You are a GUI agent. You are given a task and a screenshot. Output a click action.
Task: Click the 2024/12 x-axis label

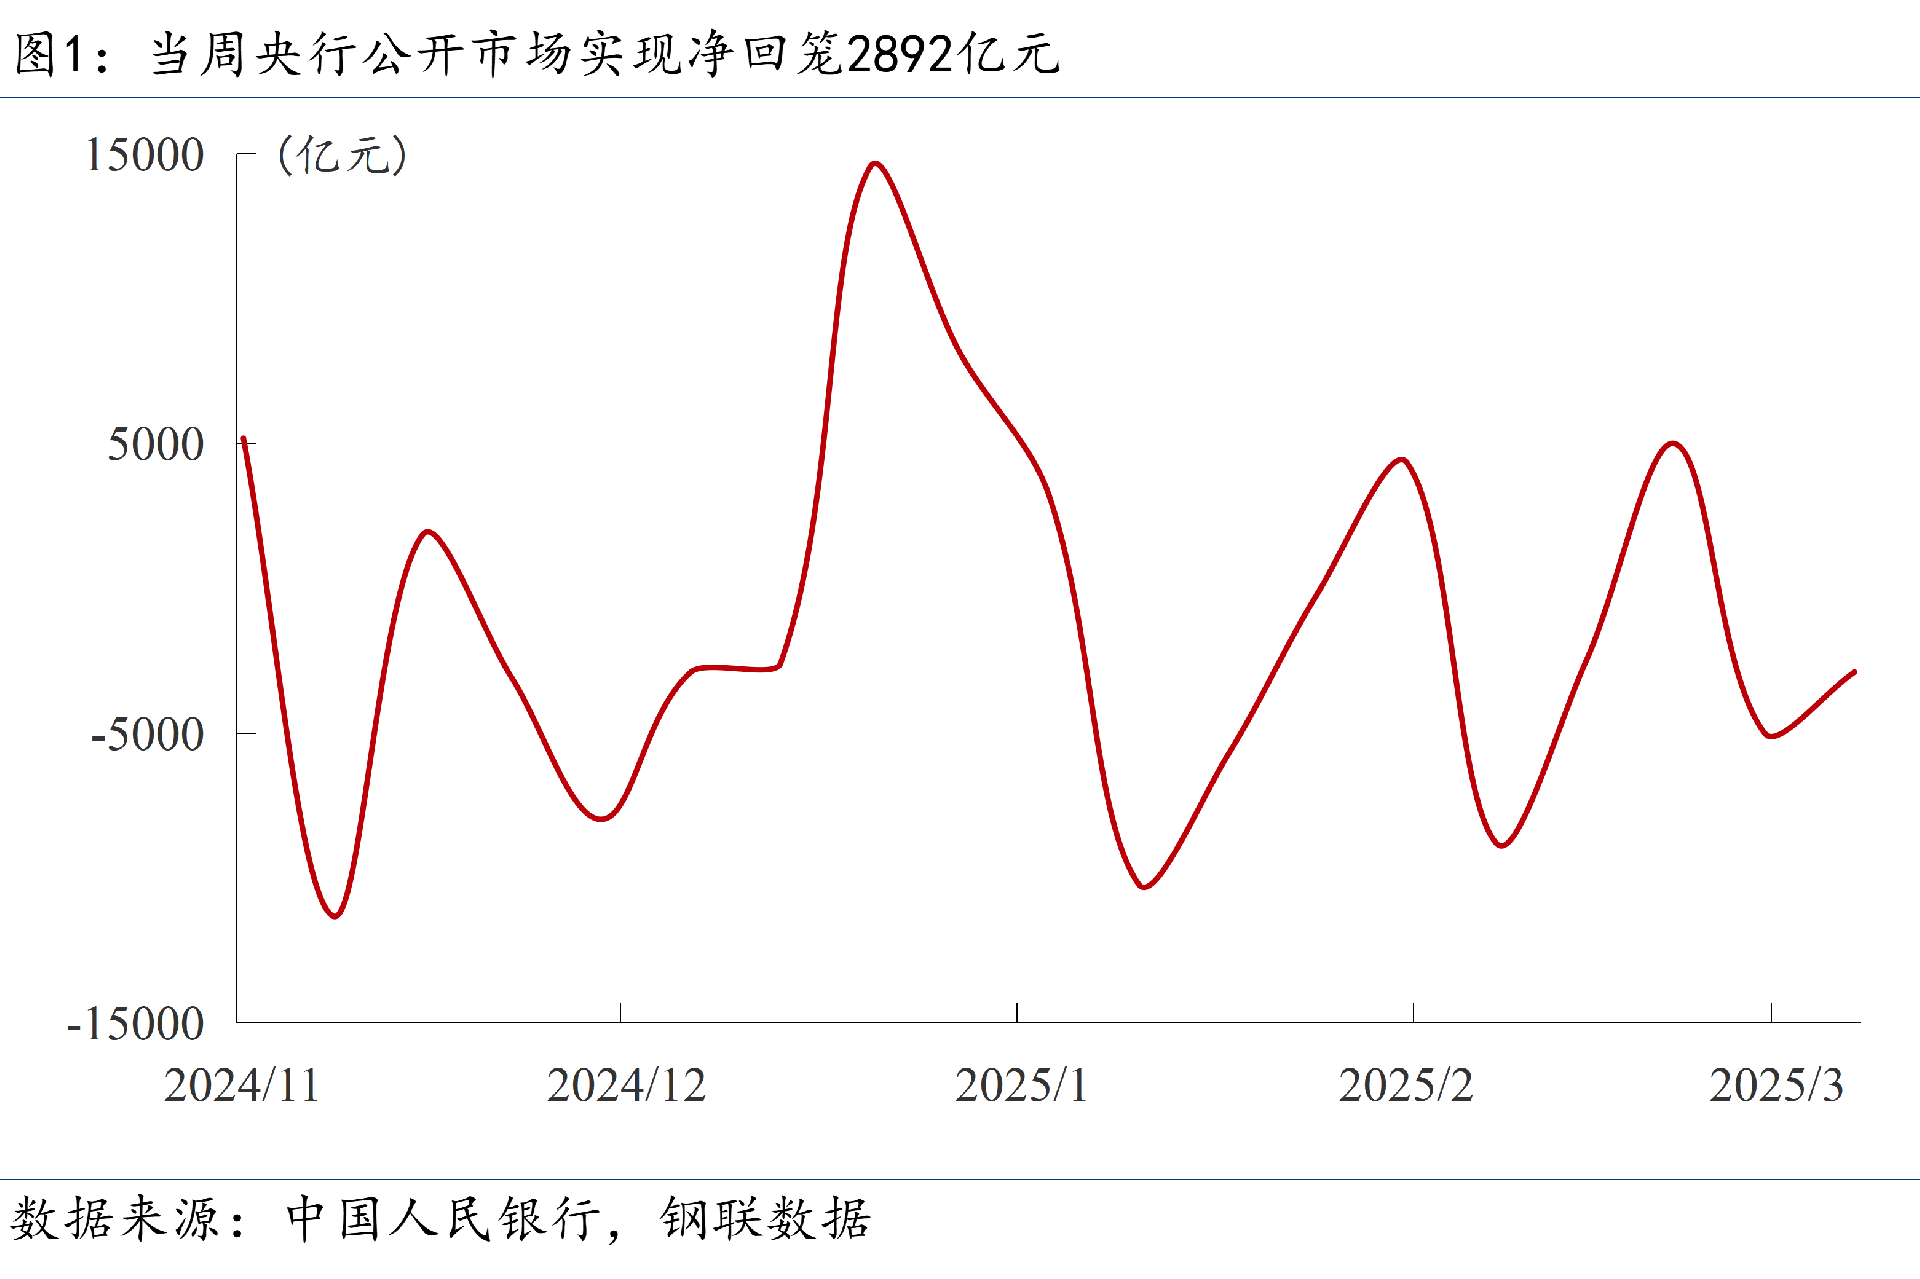click(x=626, y=1086)
